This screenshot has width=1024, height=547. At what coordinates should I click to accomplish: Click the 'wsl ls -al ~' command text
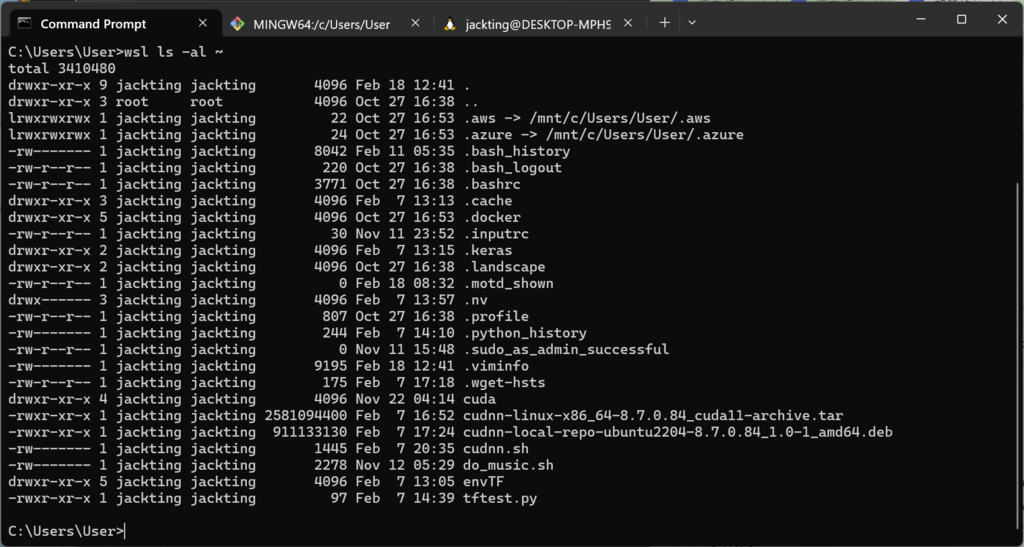pos(174,52)
